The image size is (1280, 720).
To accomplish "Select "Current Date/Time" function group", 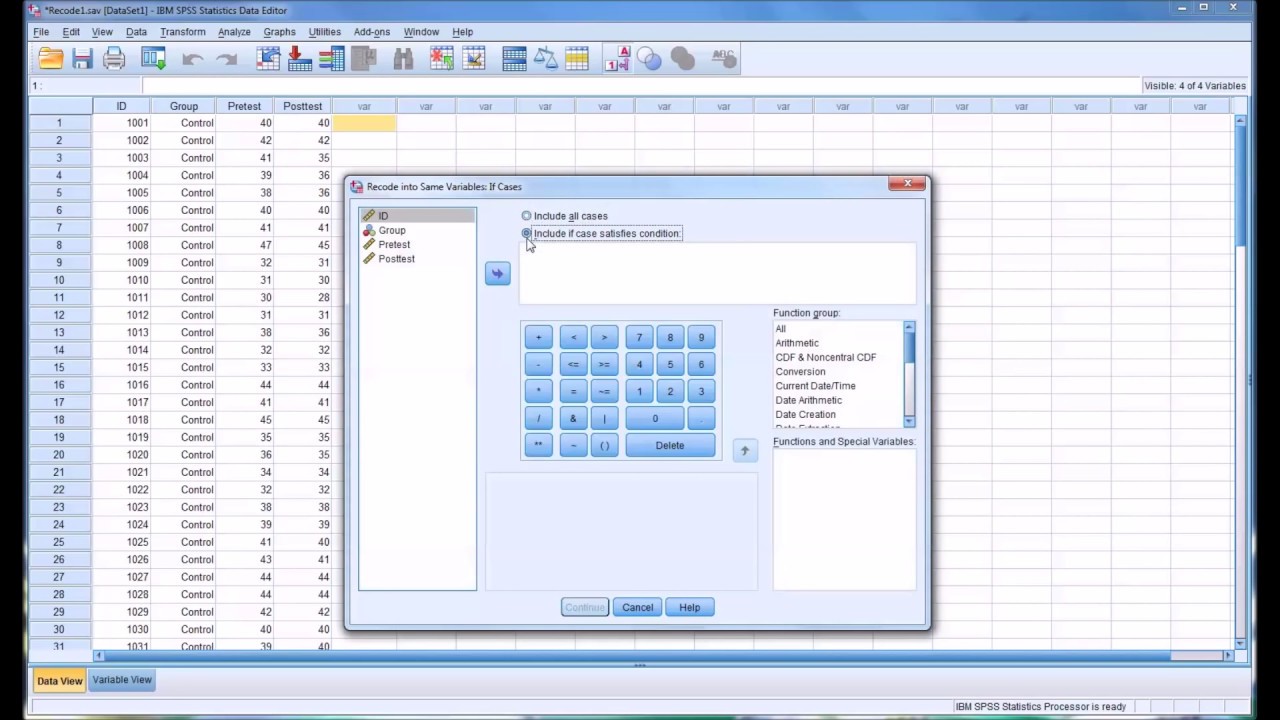I will click(815, 386).
